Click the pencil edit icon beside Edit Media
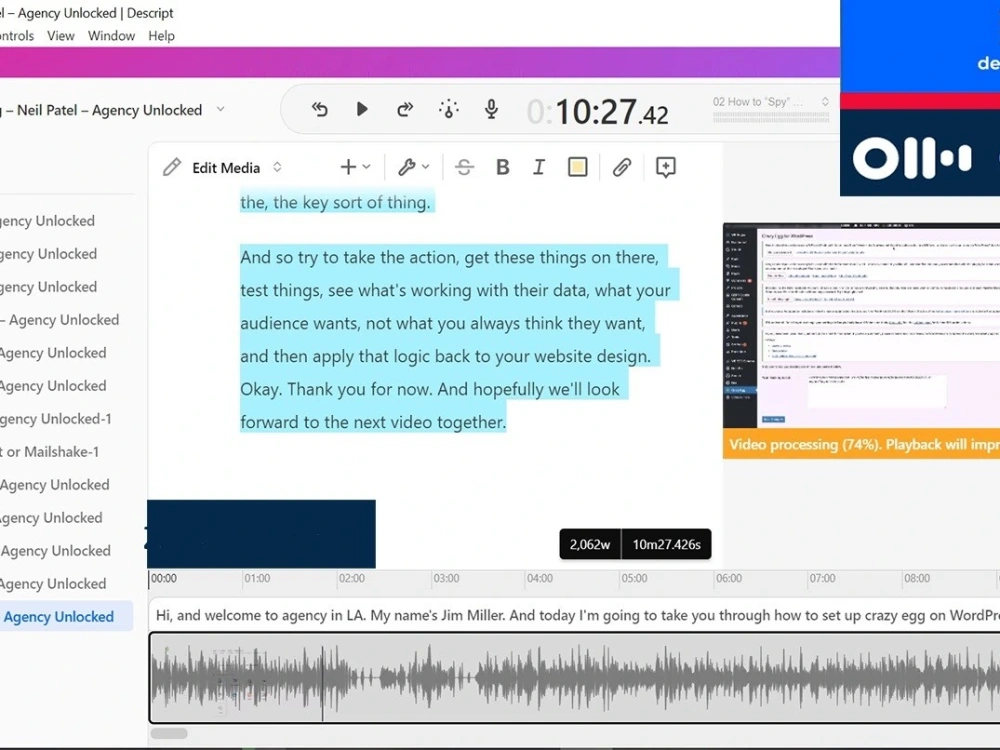This screenshot has width=1000, height=750. click(172, 167)
